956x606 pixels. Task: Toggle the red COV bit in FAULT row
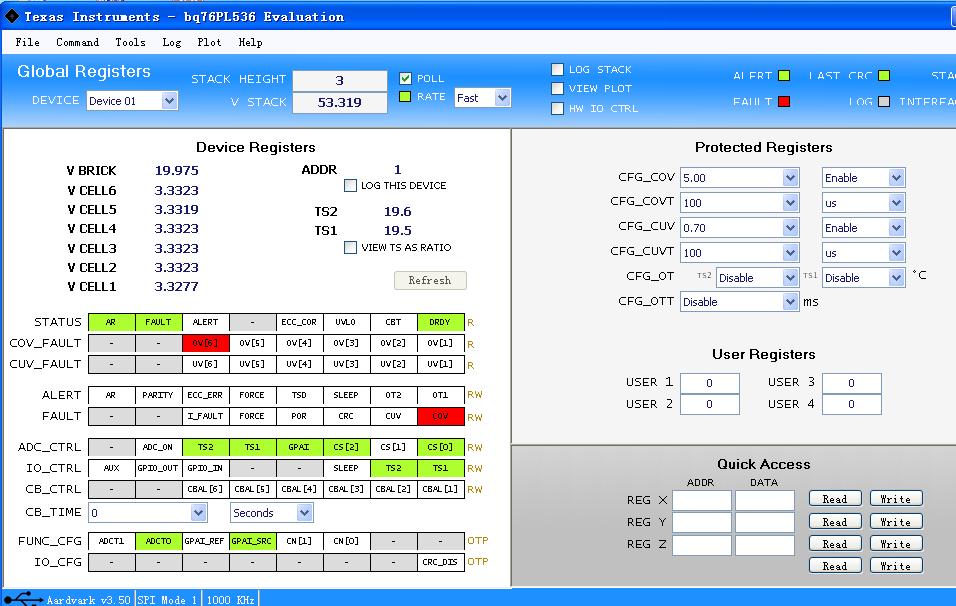tap(440, 416)
